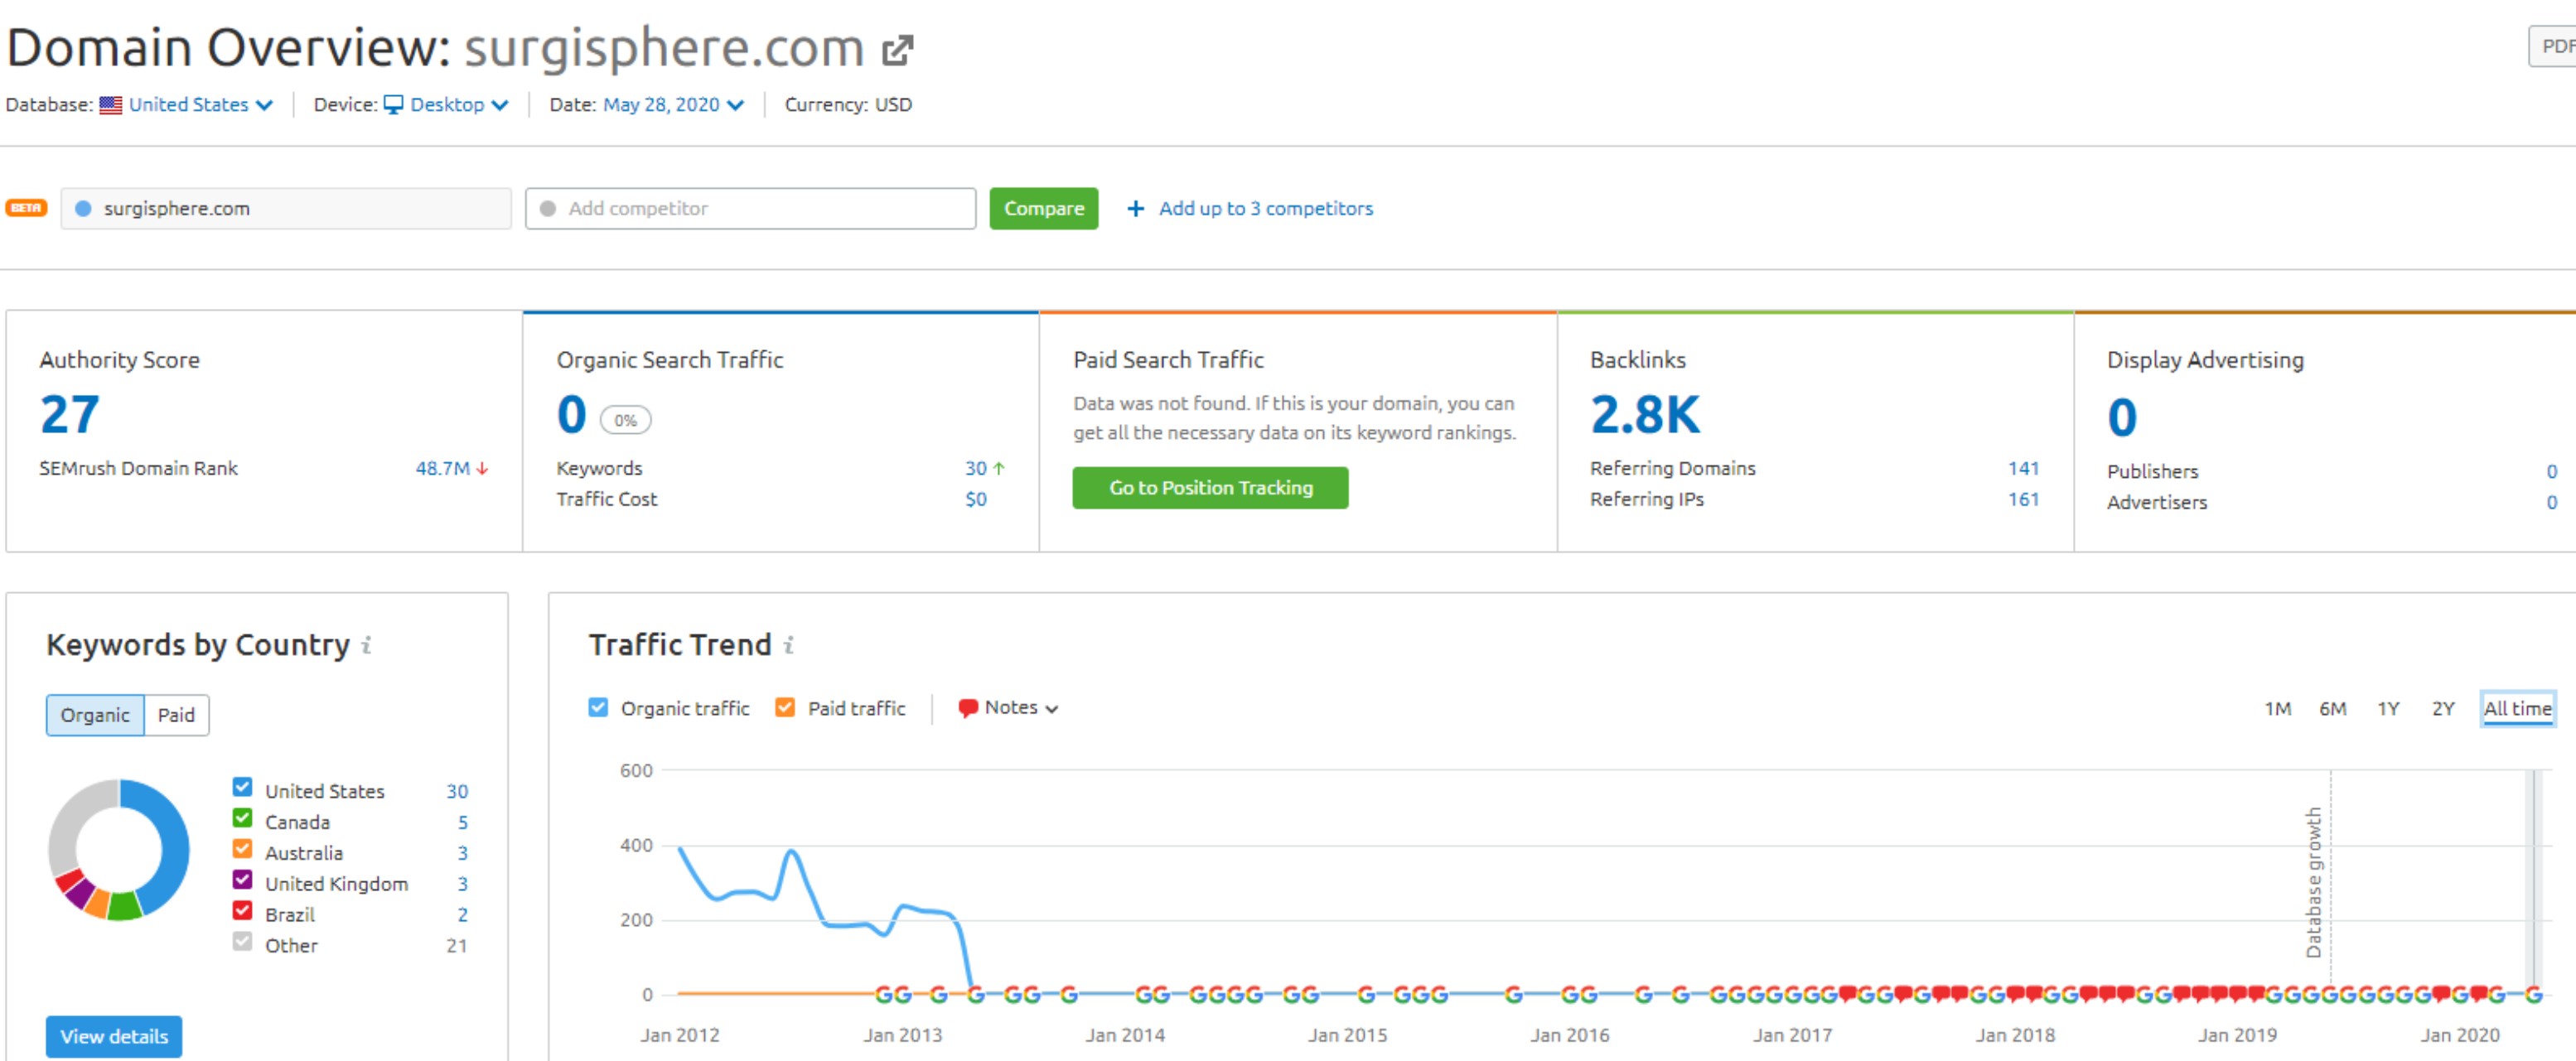Viewport: 2576px width, 1061px height.
Task: Select All time range
Action: click(2517, 709)
